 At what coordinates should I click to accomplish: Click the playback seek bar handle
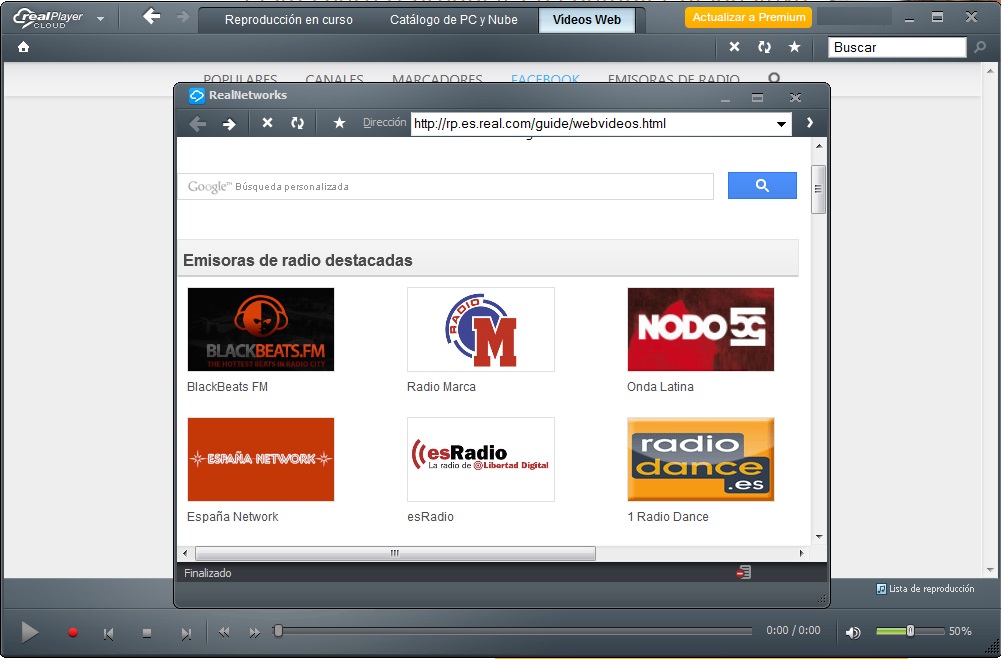pyautogui.click(x=278, y=631)
